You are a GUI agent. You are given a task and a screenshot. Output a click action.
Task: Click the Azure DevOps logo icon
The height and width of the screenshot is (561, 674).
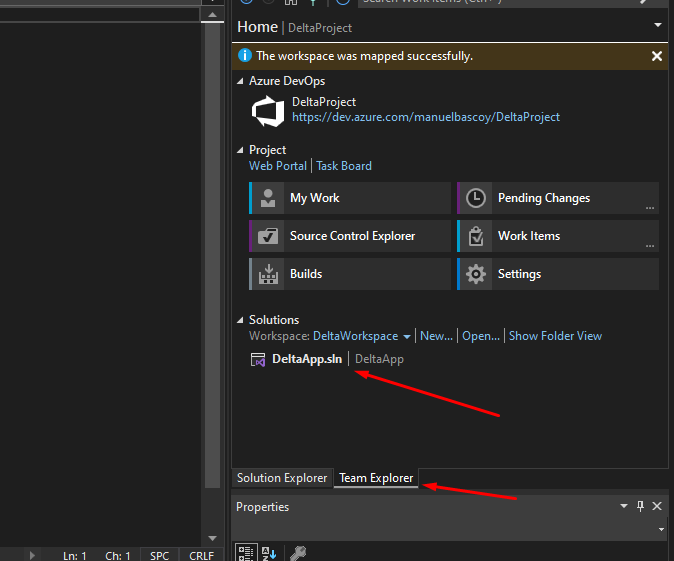pos(268,110)
